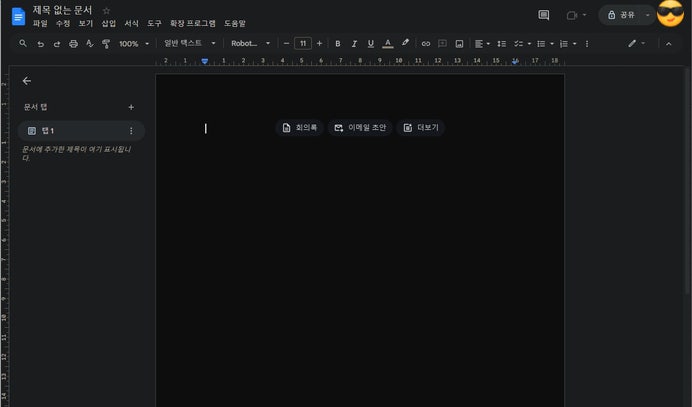Toggle bold formatting
The width and height of the screenshot is (692, 407).
click(338, 44)
